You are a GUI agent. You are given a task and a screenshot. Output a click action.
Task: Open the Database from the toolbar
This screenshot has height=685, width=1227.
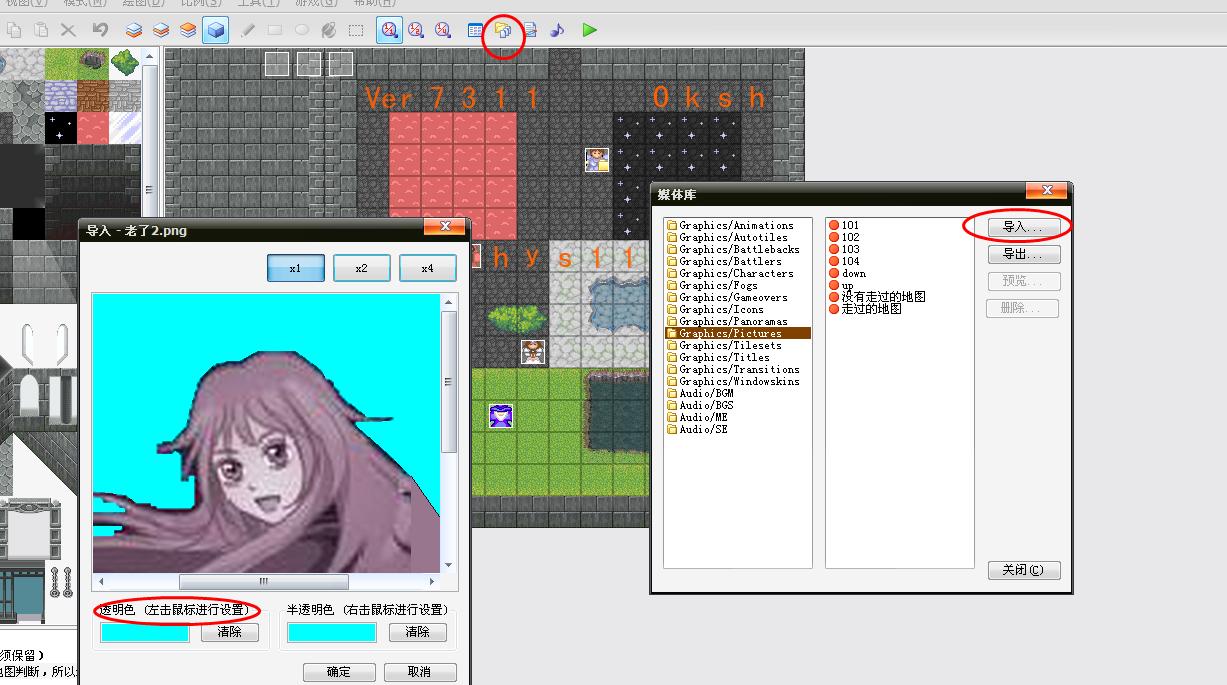476,30
